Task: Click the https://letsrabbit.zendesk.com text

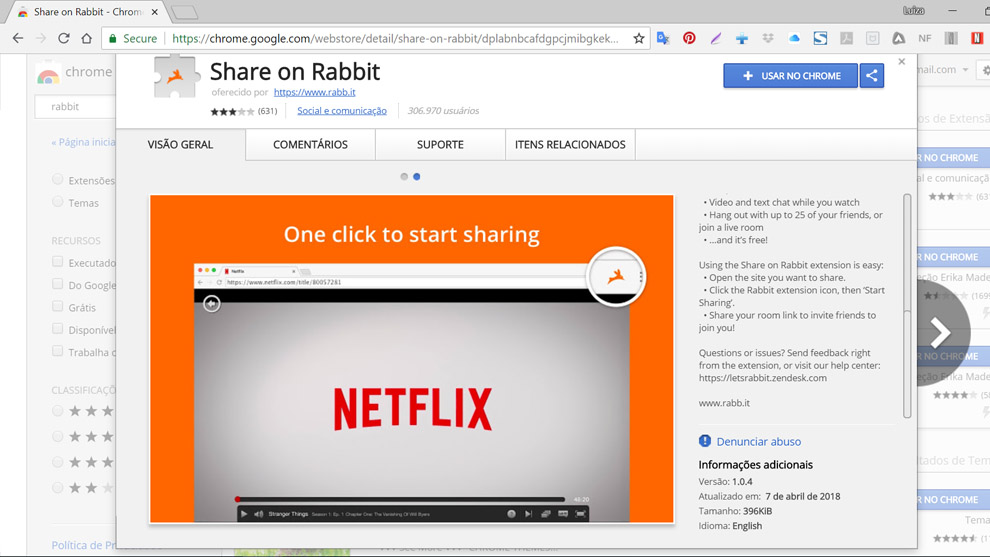Action: coord(763,378)
